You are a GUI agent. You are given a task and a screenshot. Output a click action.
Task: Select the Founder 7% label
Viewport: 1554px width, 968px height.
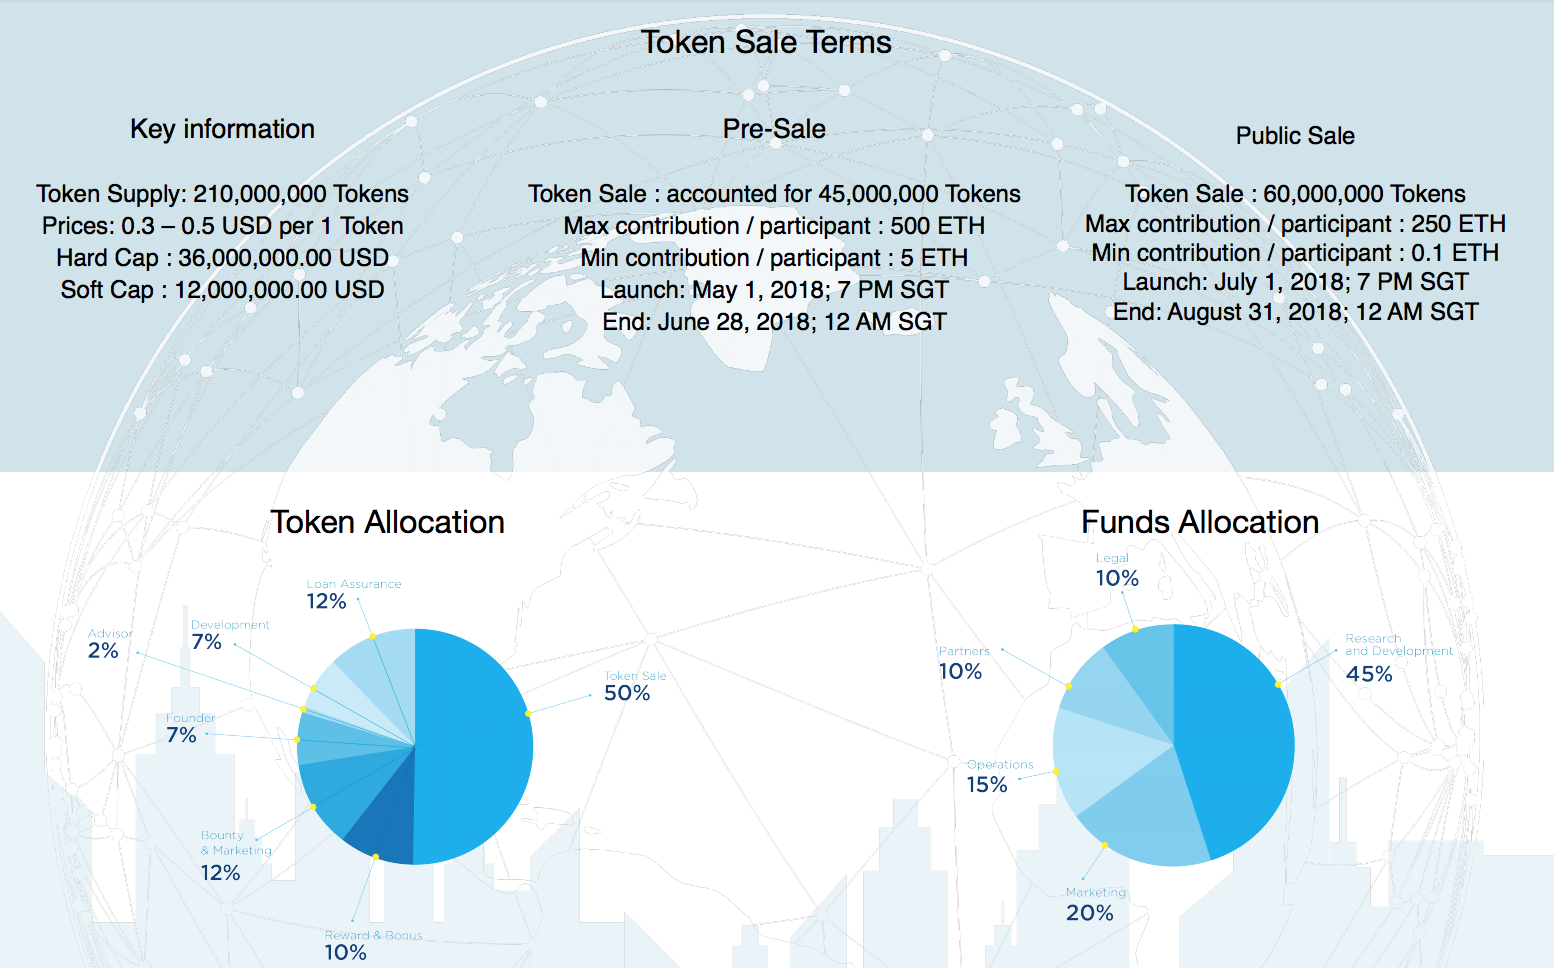coord(186,729)
